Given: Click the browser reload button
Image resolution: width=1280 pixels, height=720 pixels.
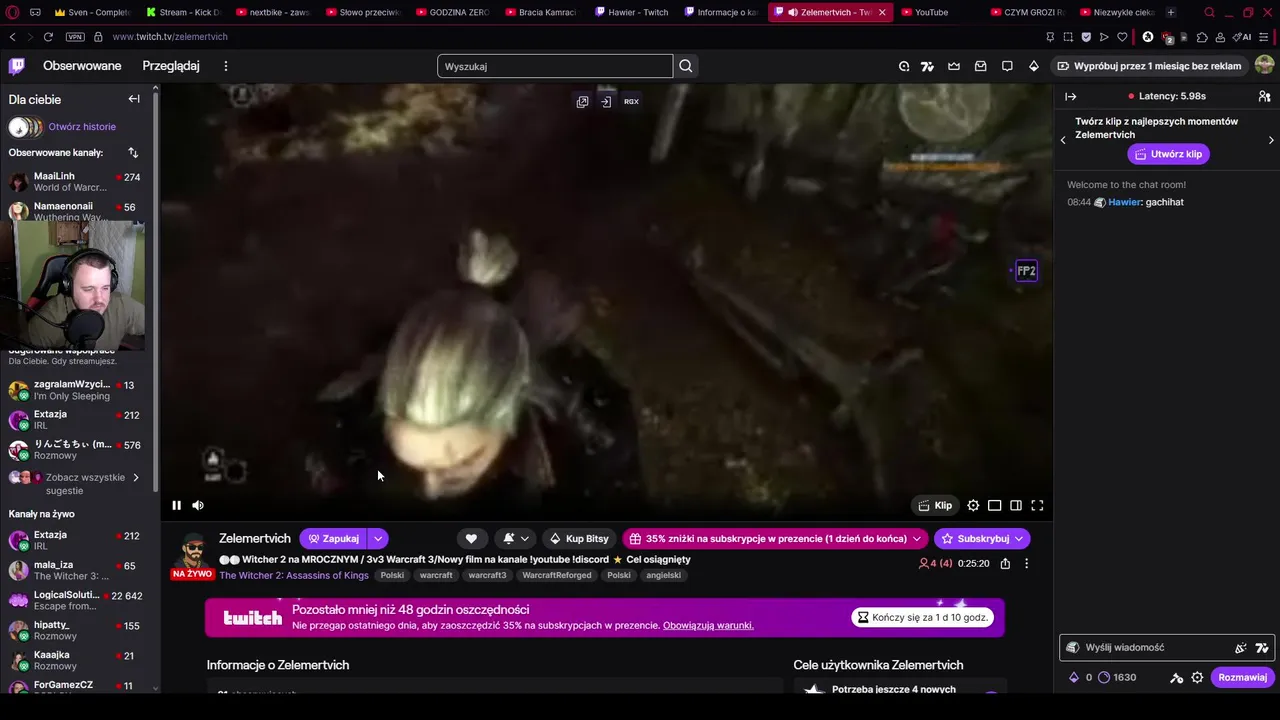Looking at the screenshot, I should click(48, 37).
